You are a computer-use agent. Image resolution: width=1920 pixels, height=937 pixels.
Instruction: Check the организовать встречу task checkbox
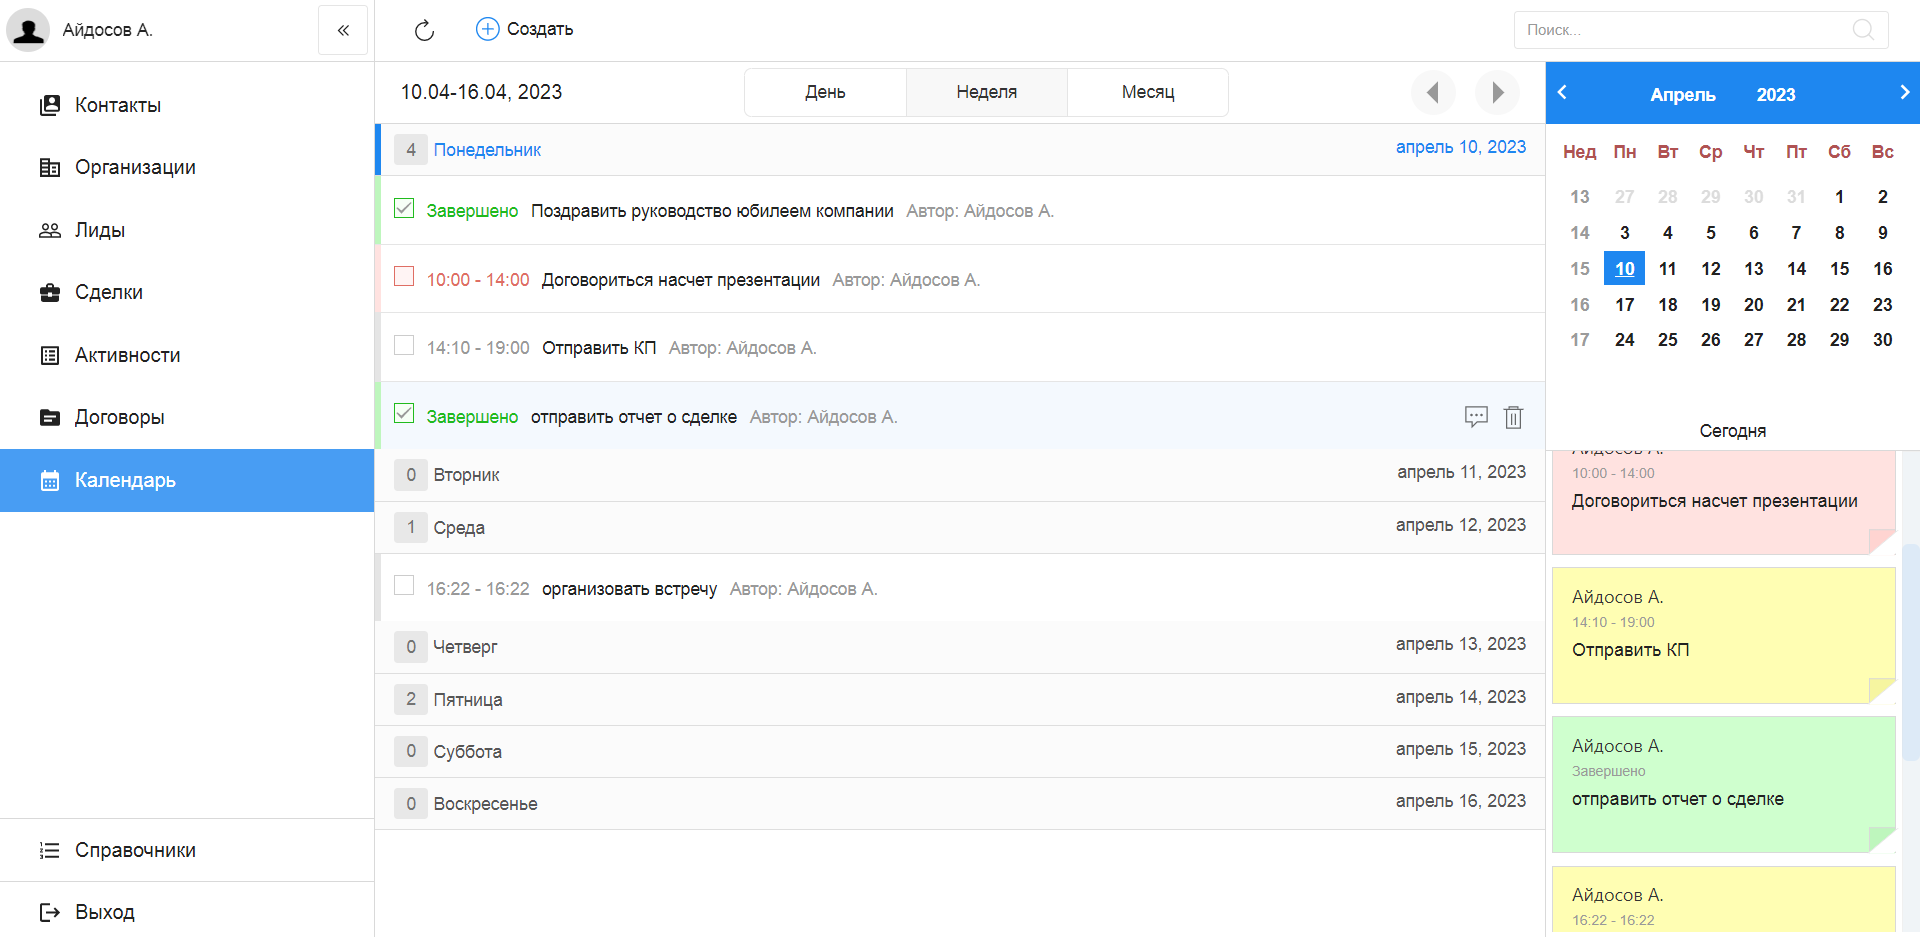point(404,585)
